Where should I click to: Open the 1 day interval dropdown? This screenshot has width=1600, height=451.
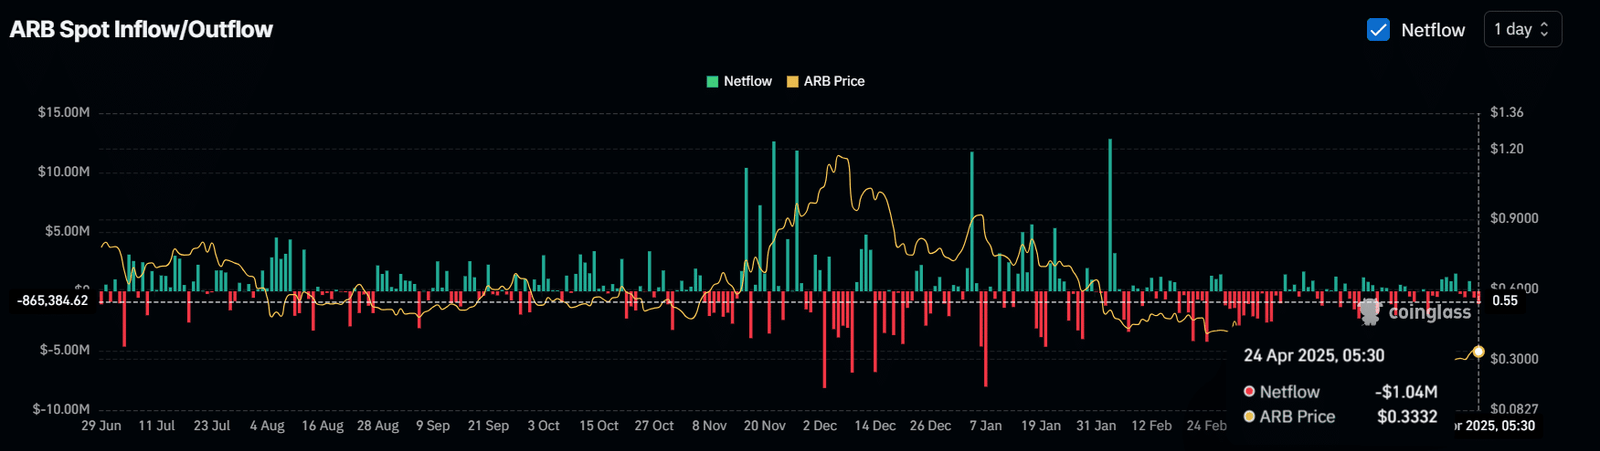coord(1521,30)
